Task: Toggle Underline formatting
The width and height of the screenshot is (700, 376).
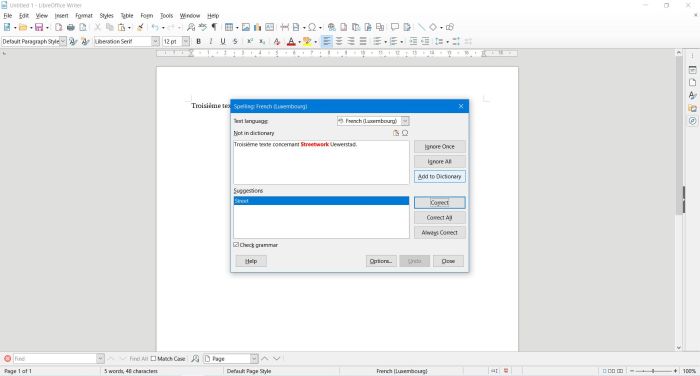Action: tap(223, 42)
